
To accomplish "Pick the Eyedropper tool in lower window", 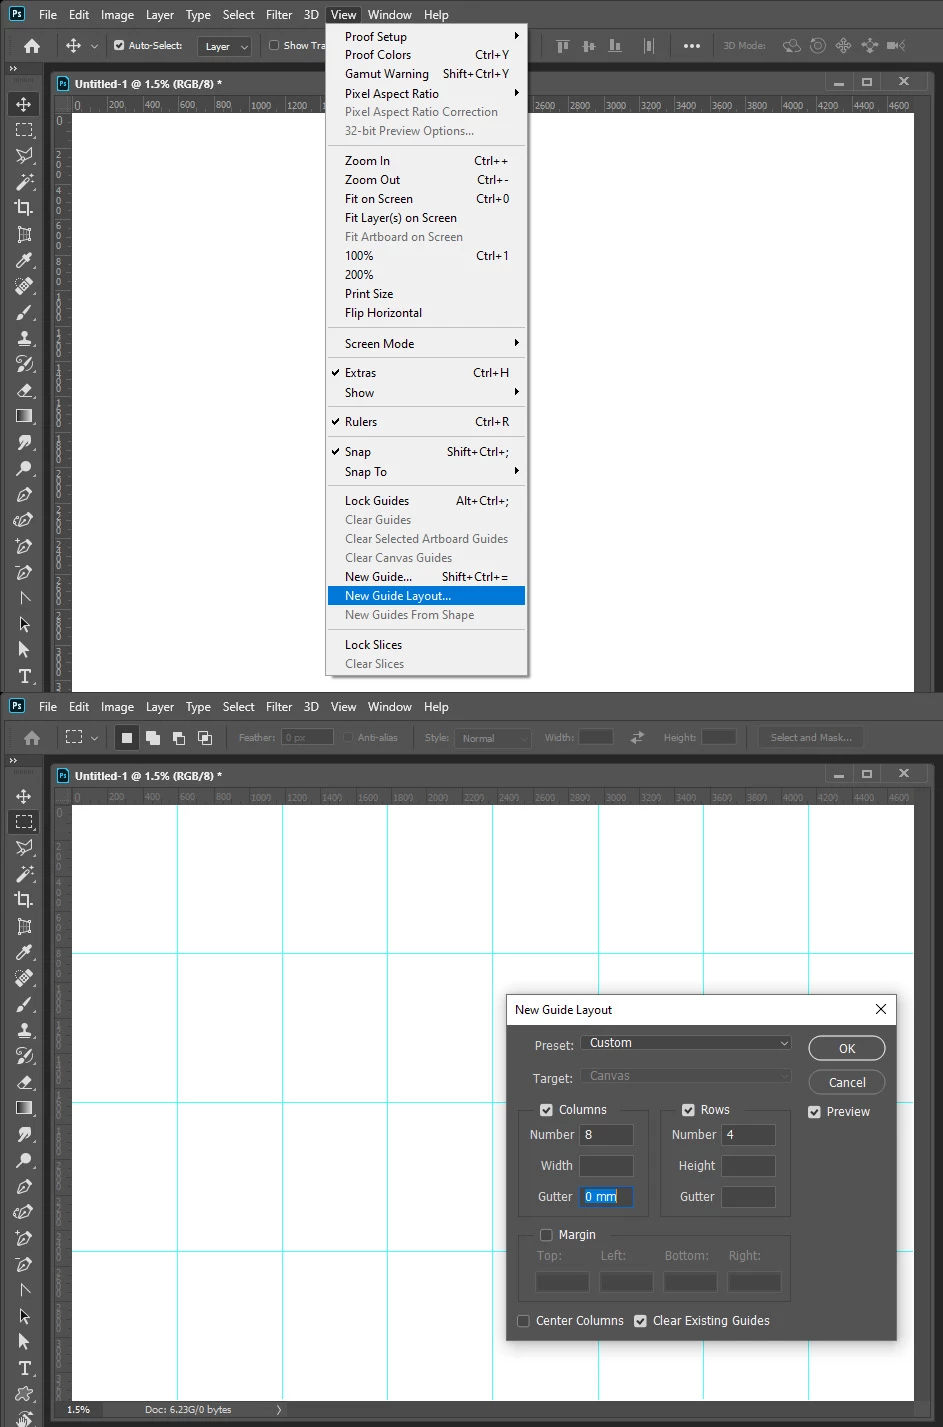I will pos(24,952).
